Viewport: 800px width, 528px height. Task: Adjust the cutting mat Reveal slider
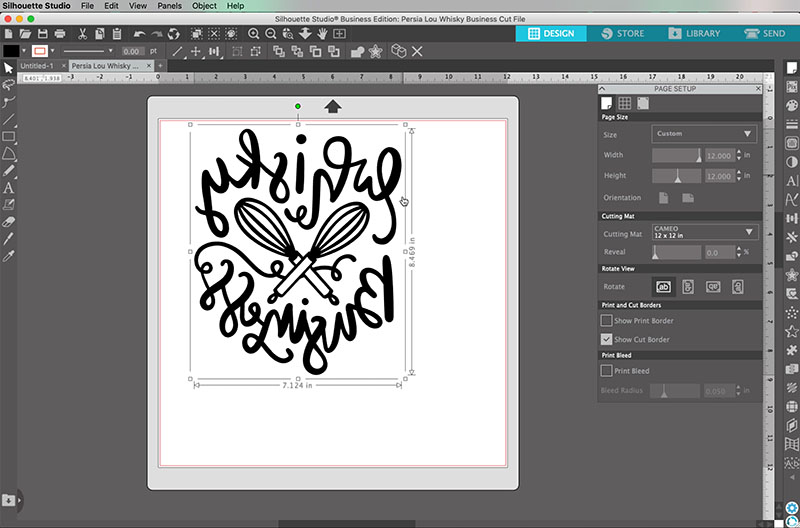point(677,252)
